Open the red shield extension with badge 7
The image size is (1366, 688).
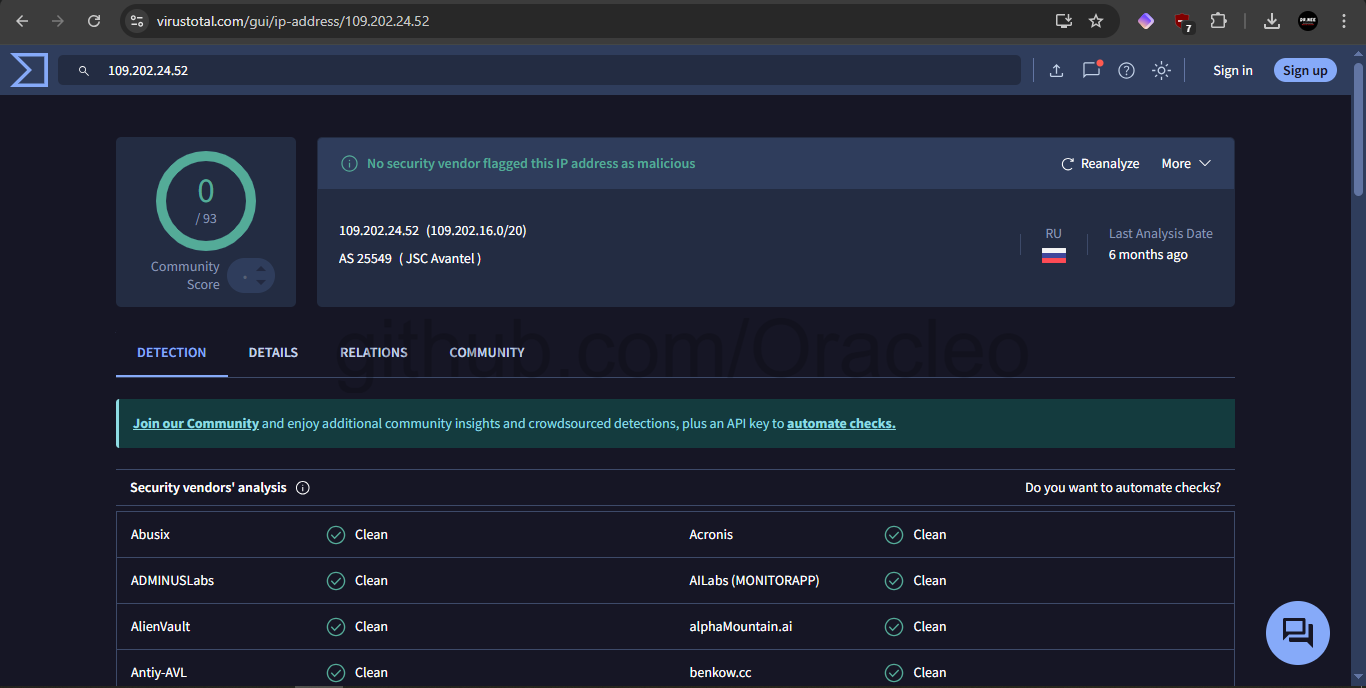[x=1183, y=22]
